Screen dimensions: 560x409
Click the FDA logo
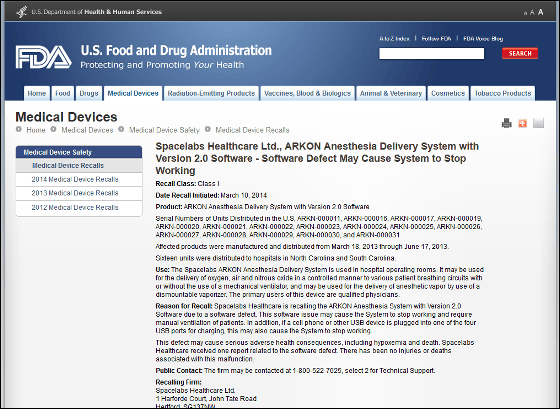coord(44,57)
